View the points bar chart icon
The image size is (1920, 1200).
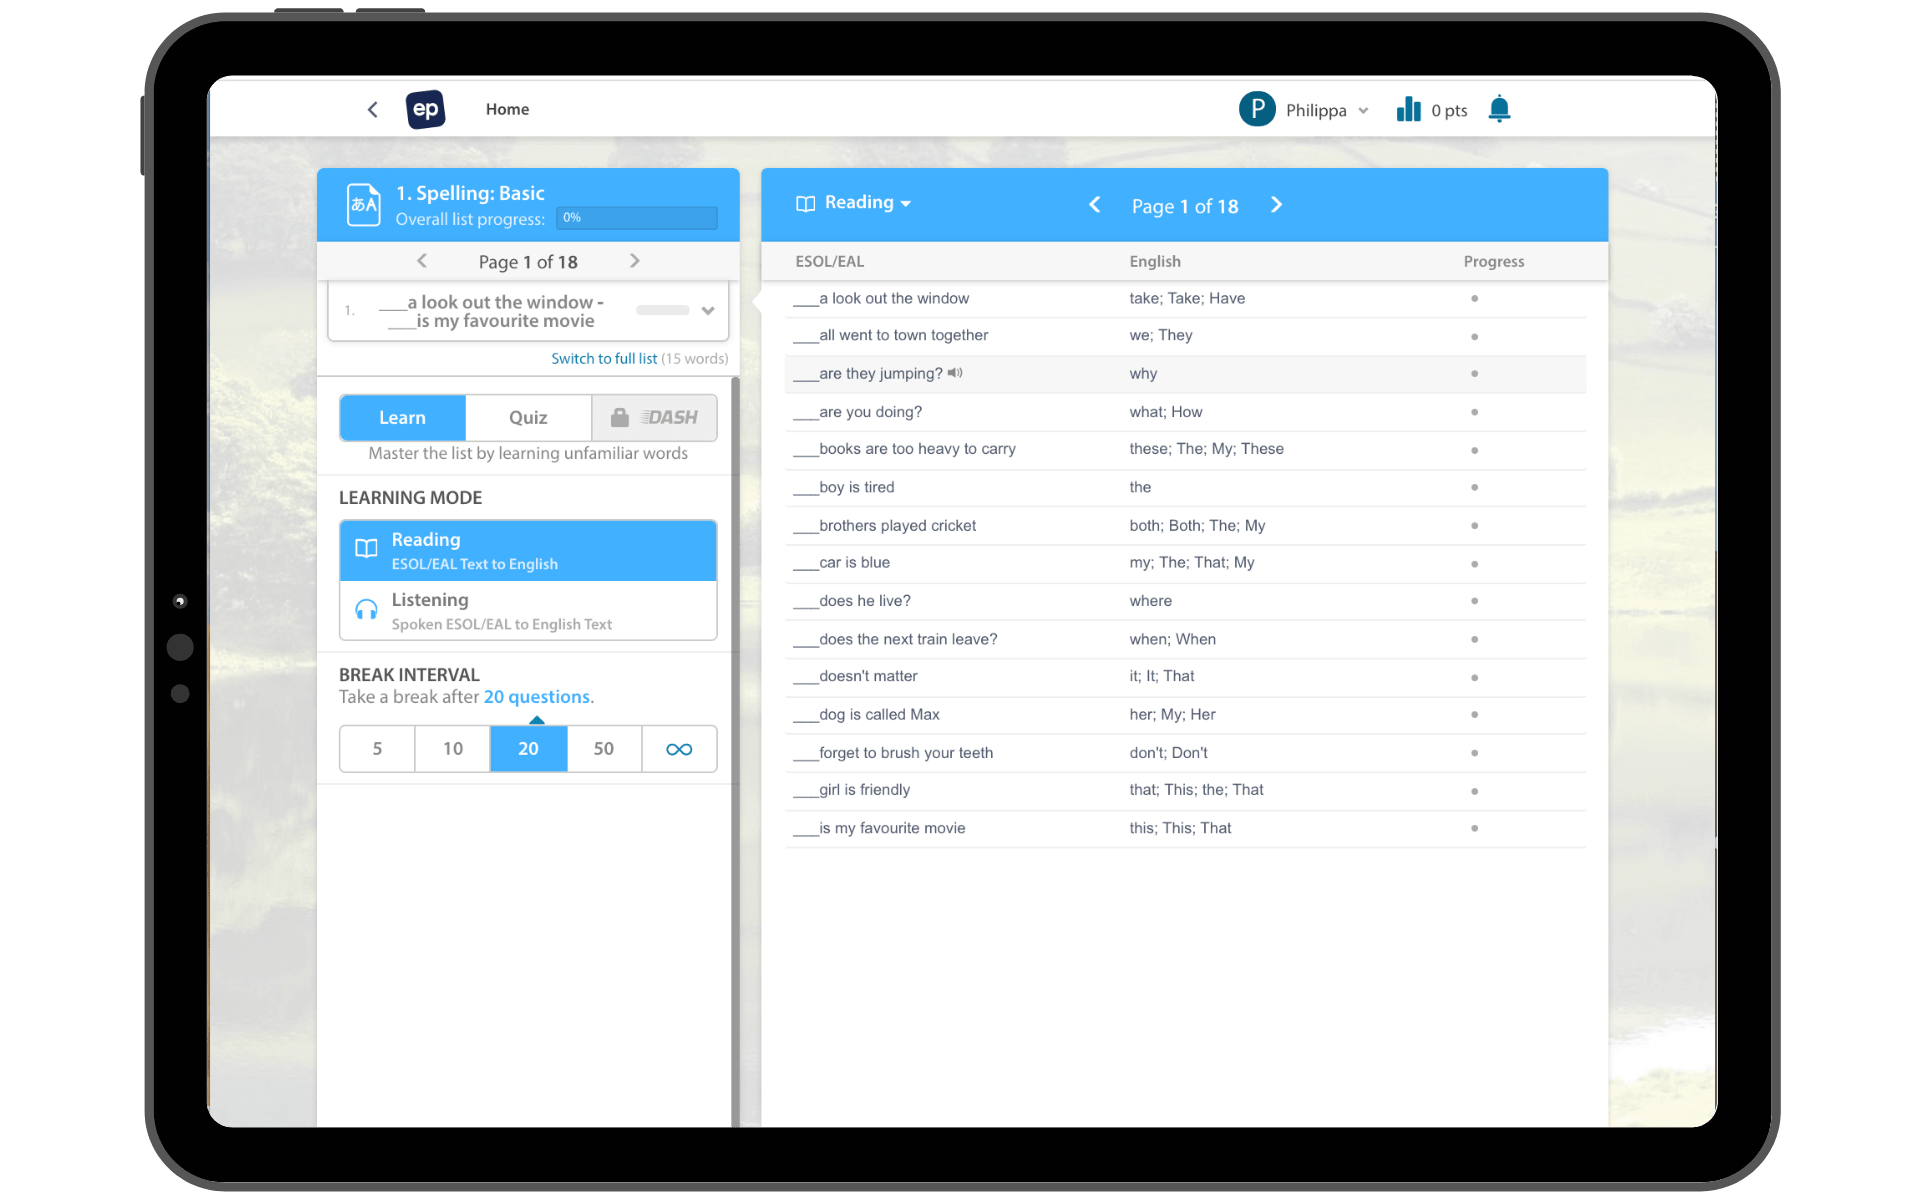(x=1408, y=109)
